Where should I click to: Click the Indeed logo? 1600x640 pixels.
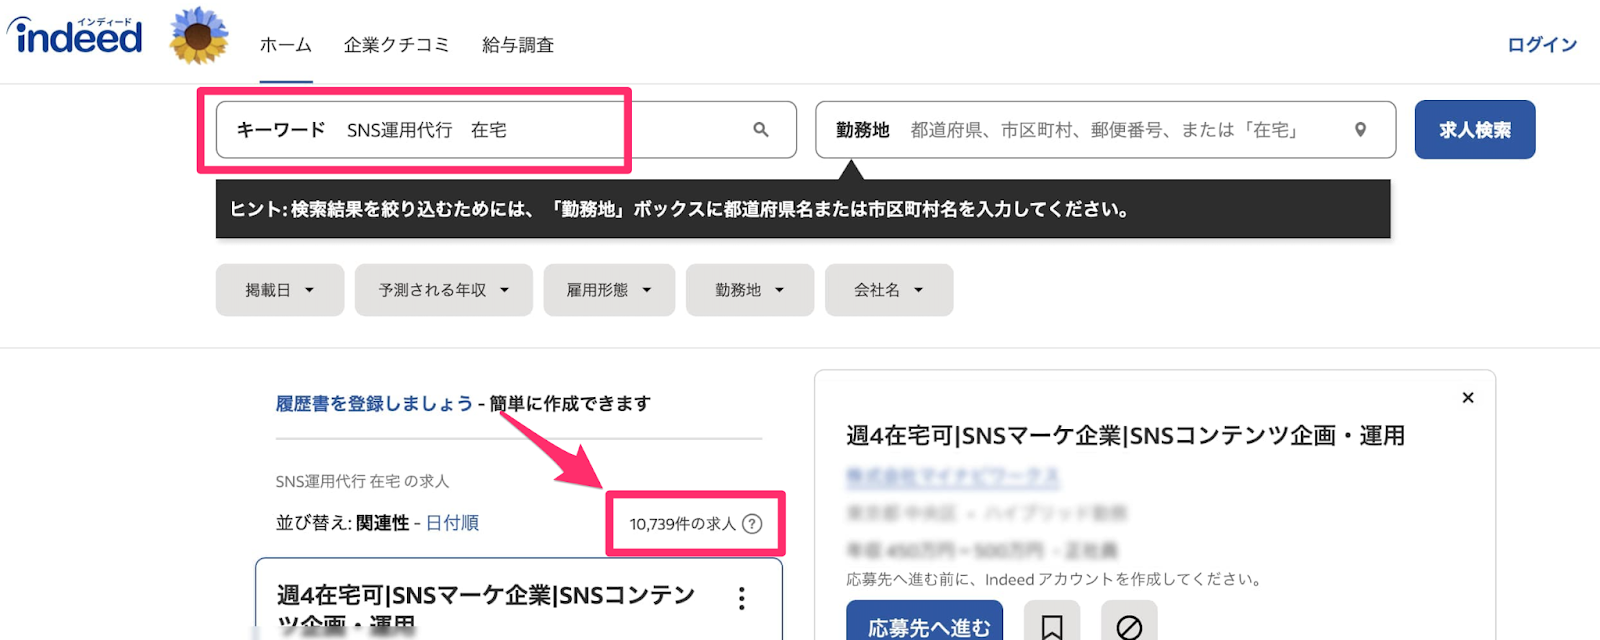[x=75, y=36]
